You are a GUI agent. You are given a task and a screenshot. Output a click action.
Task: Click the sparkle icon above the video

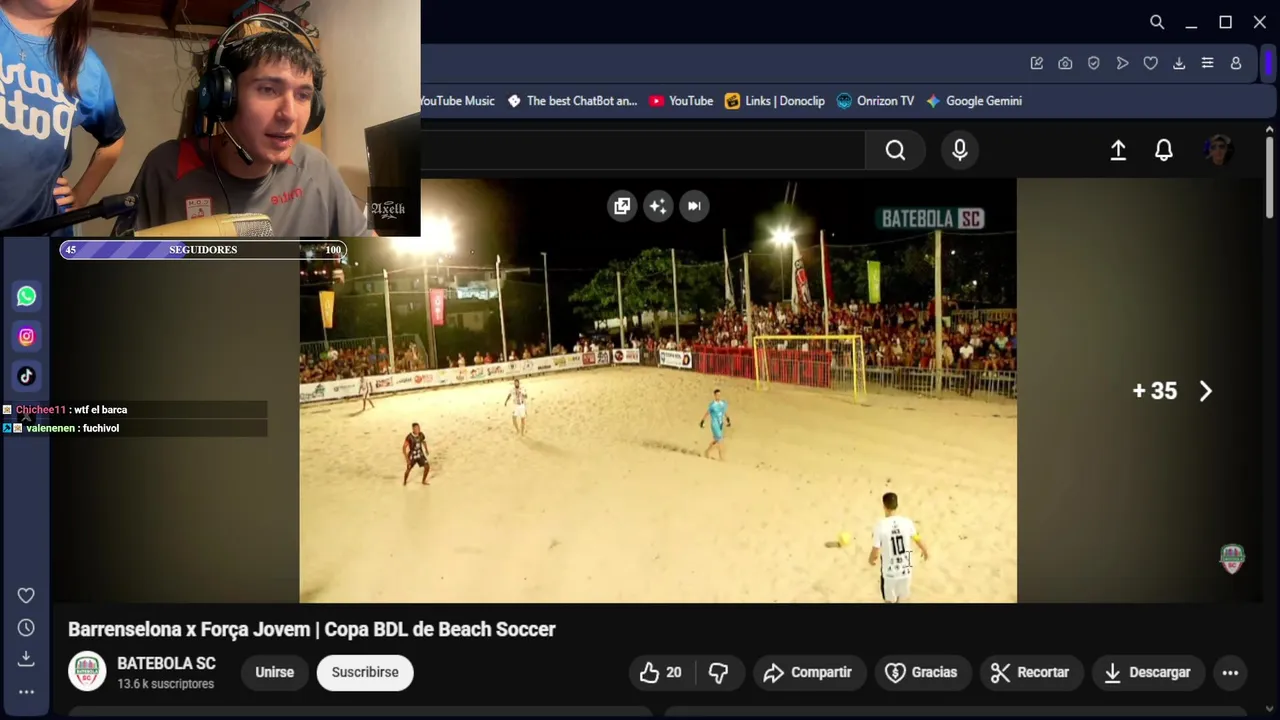(x=658, y=206)
